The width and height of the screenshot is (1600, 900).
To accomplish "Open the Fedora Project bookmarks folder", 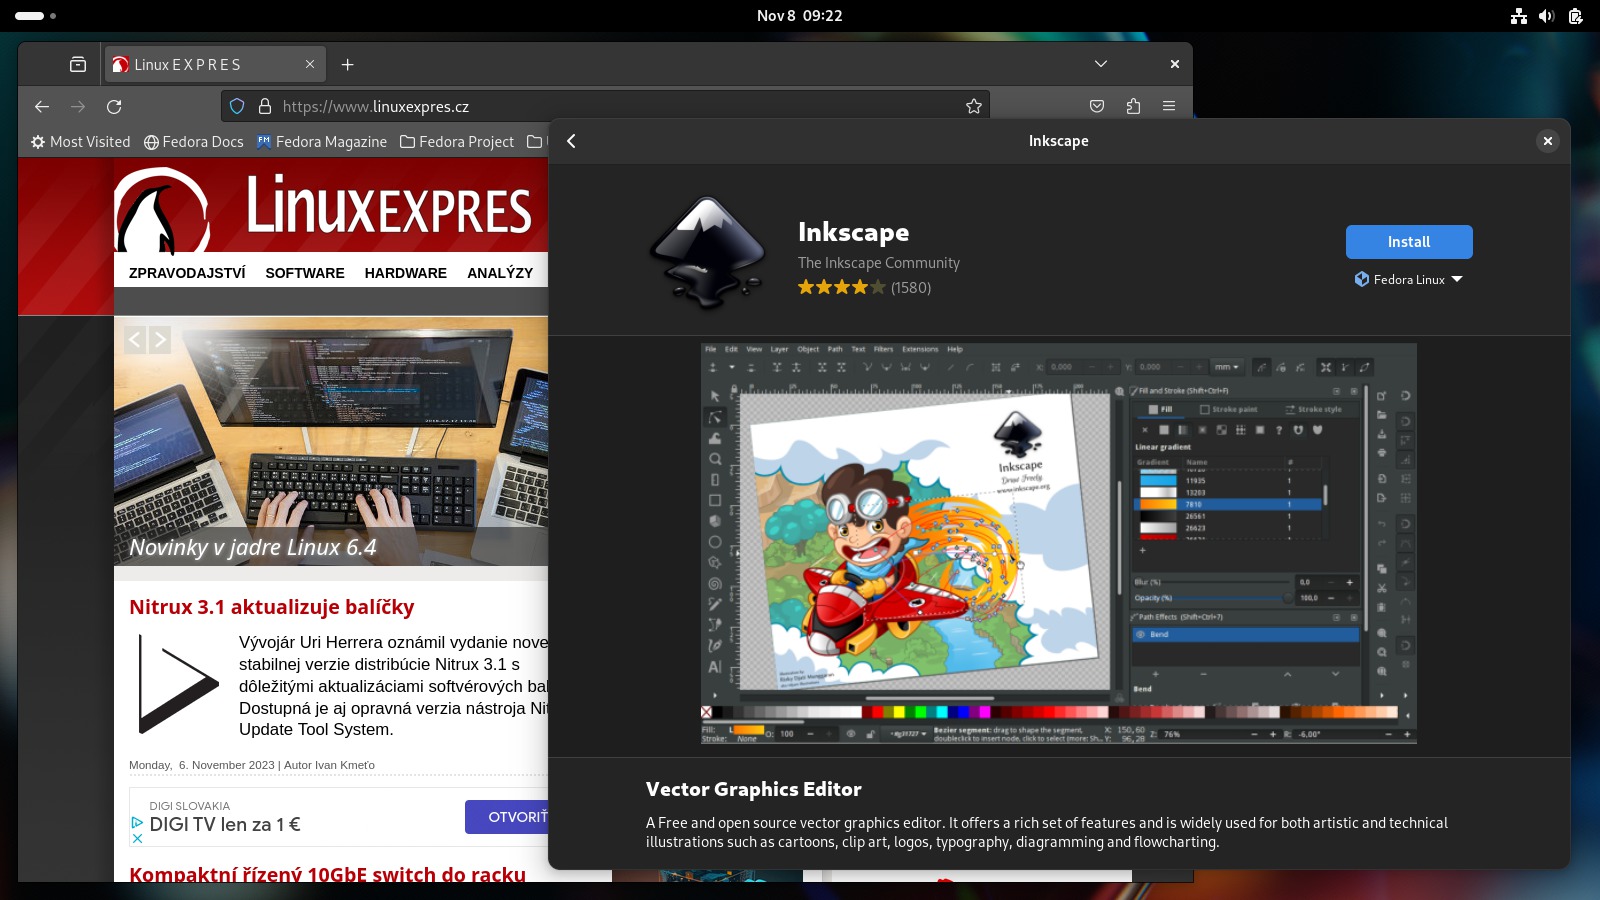I will pos(457,142).
